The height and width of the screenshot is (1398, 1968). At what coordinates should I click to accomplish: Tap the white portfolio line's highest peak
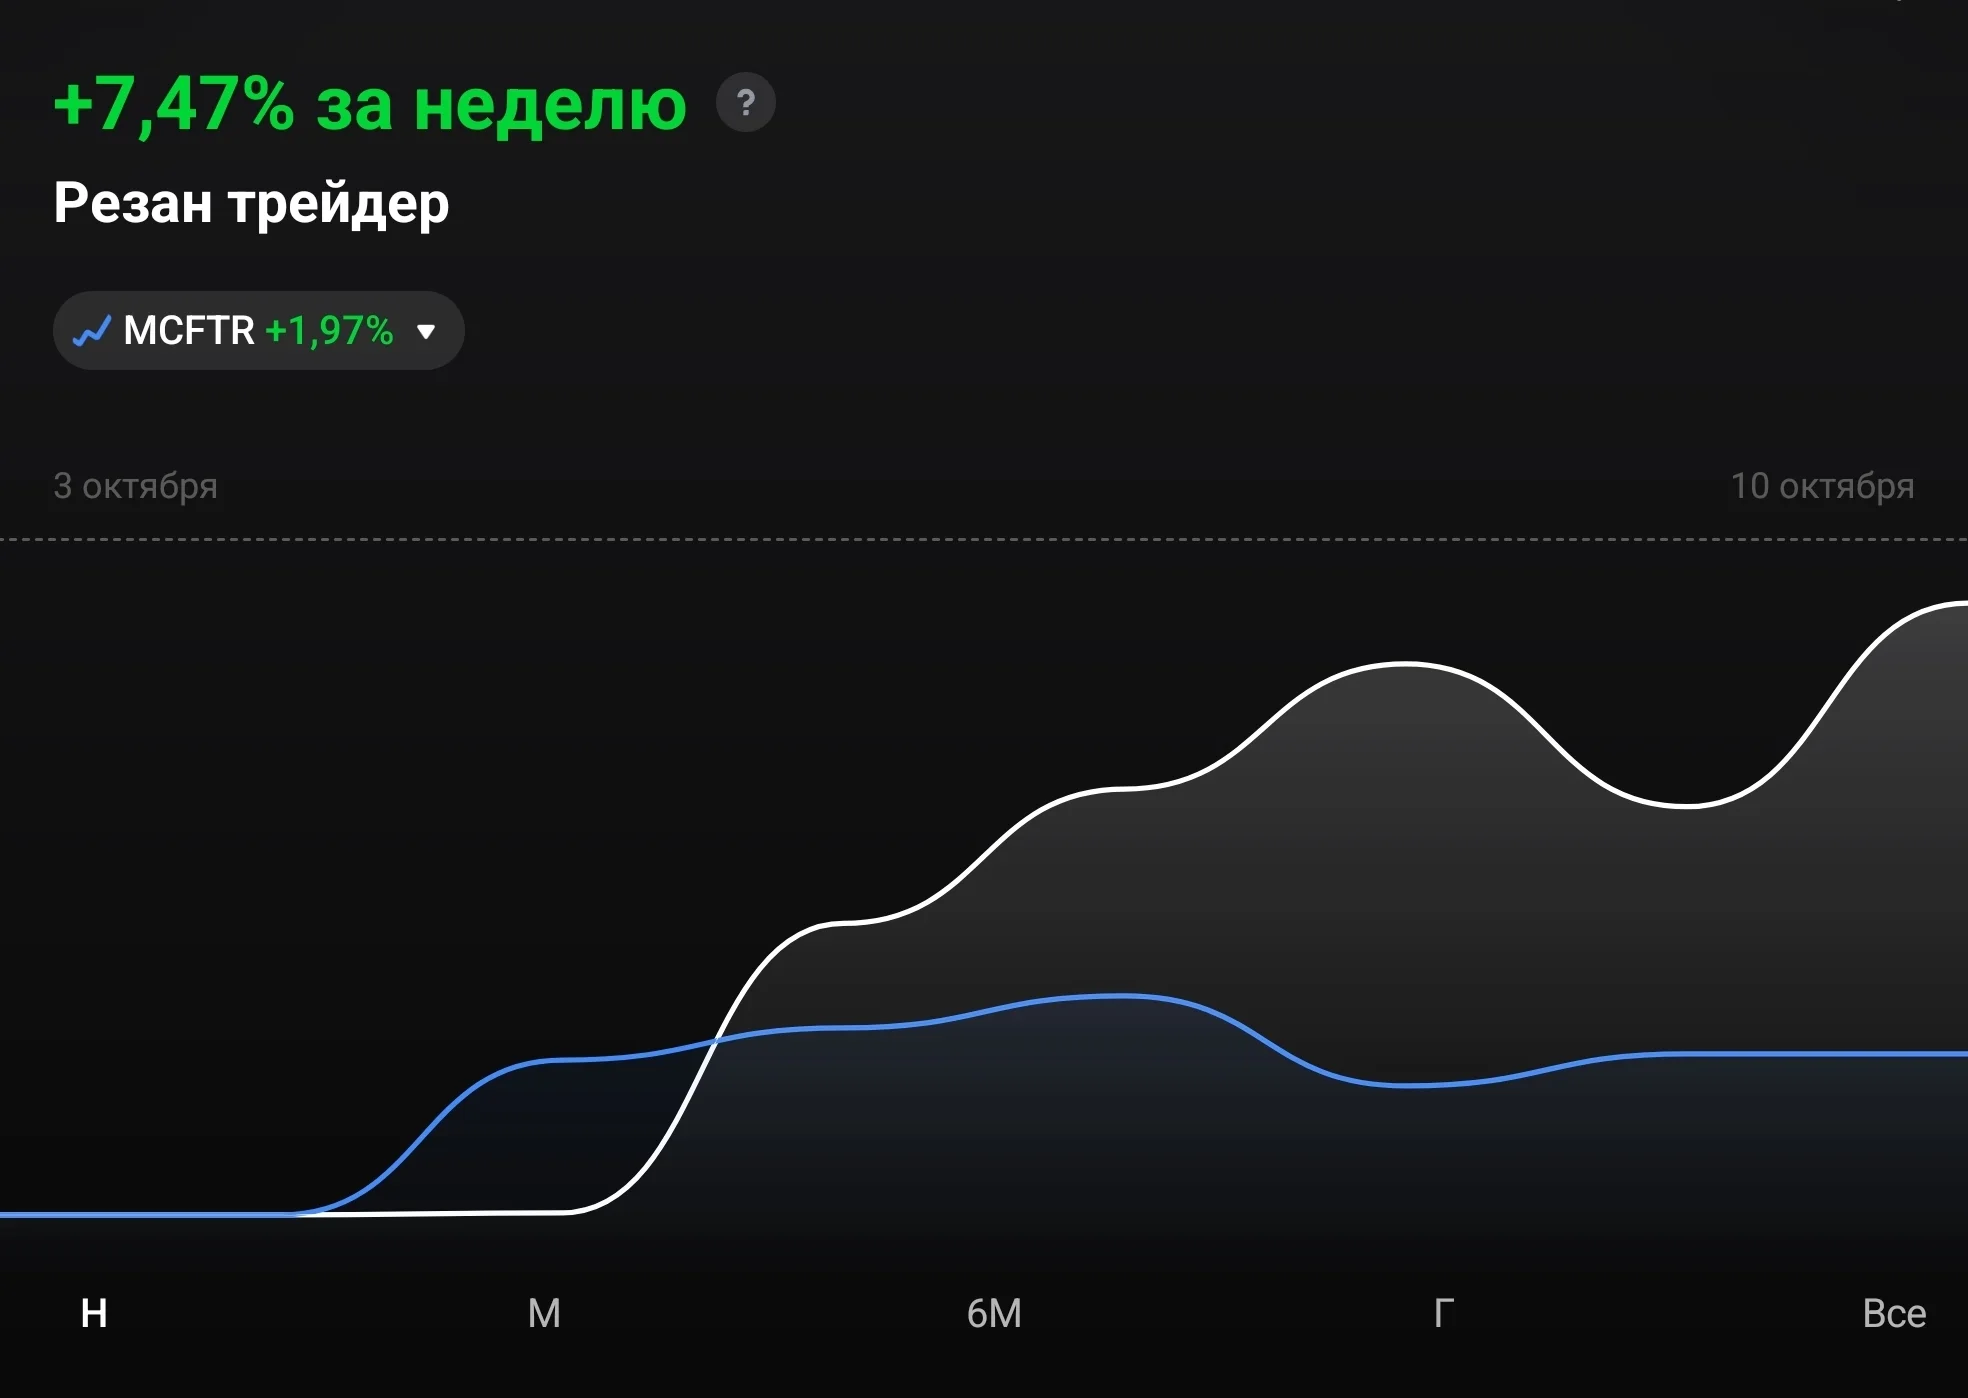[x=1955, y=604]
